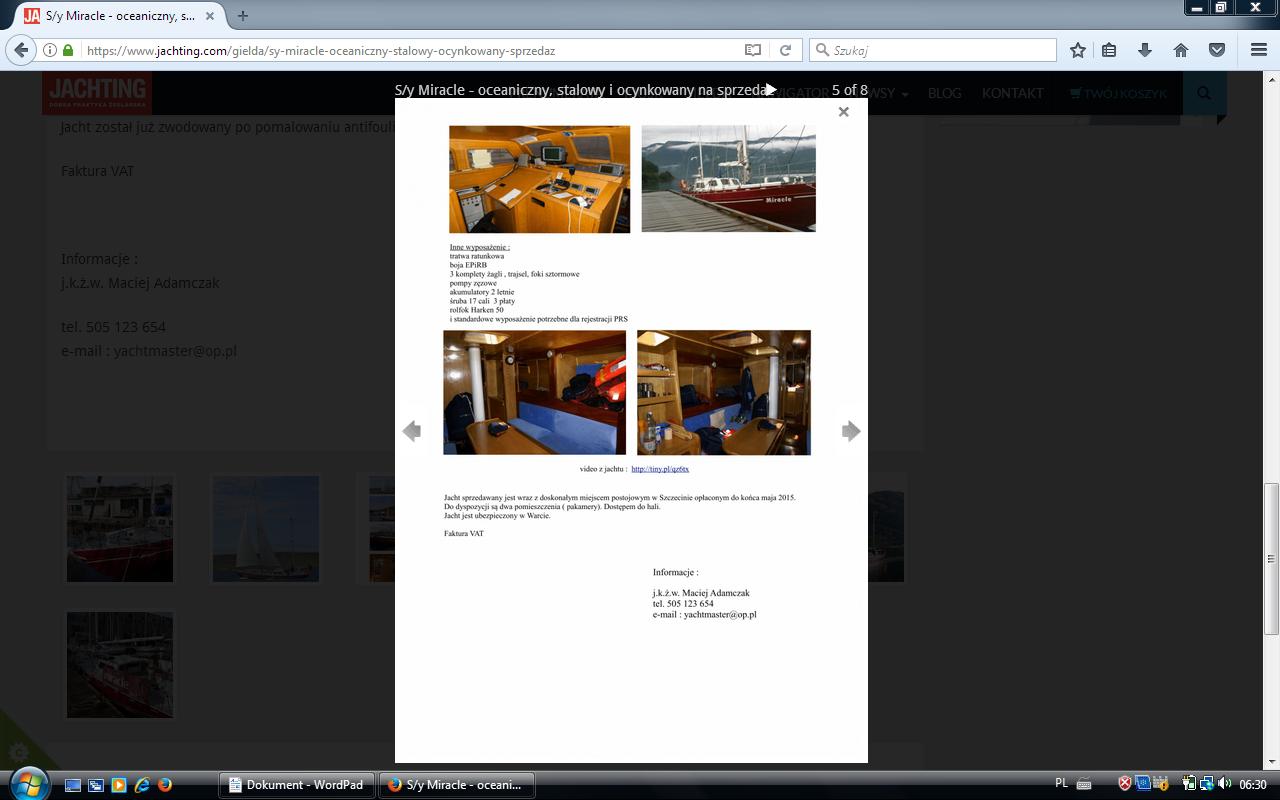
Task: Open BLOG menu item in site header
Action: [x=944, y=93]
